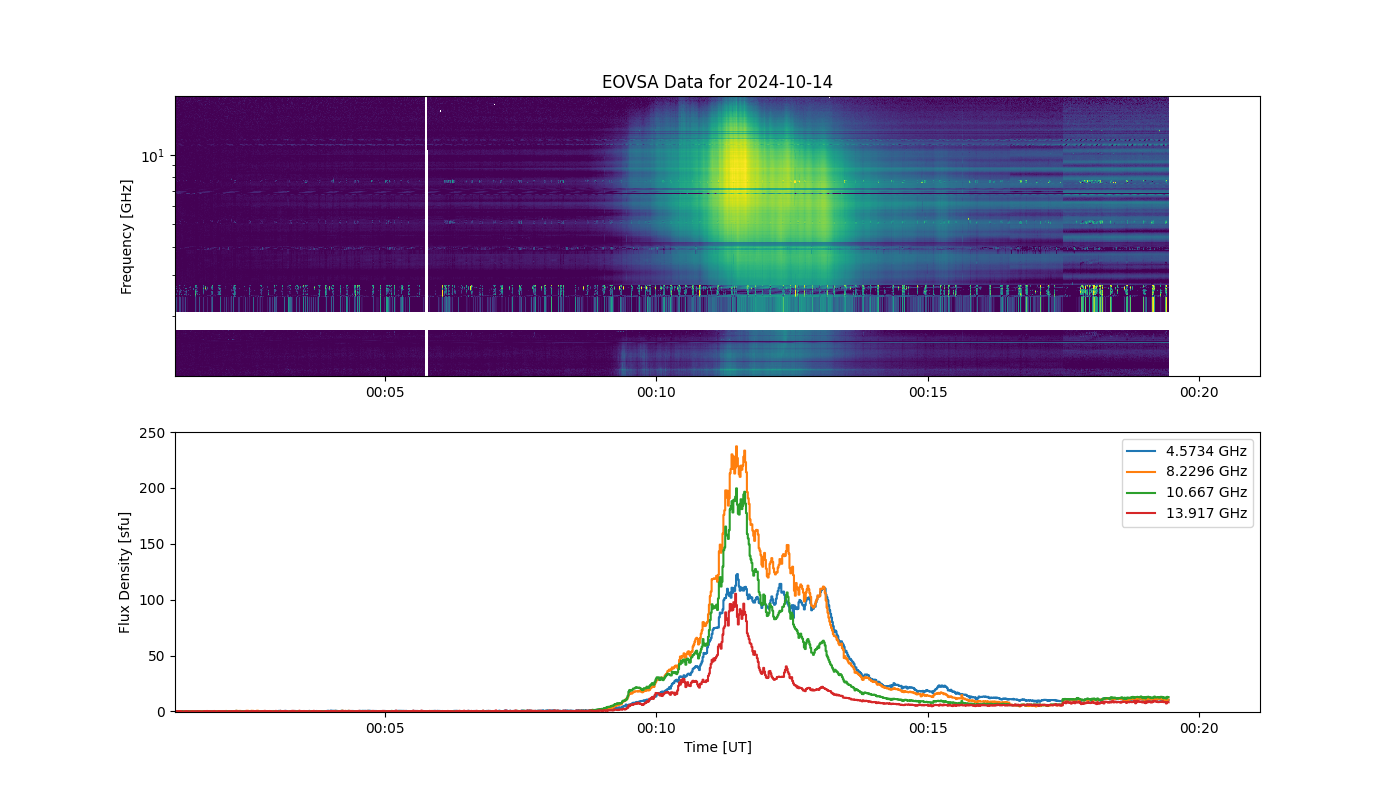Click 00:10 tick label under flux plot
The height and width of the screenshot is (800, 1400).
coord(656,728)
